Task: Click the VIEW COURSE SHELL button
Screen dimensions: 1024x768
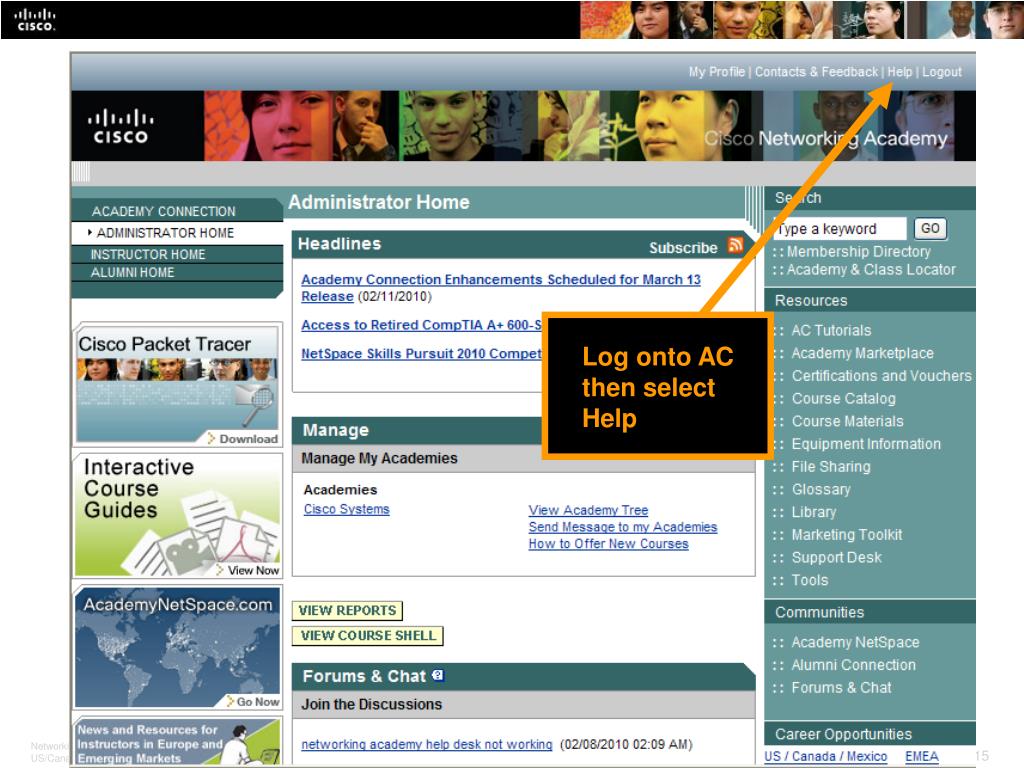Action: tap(368, 635)
